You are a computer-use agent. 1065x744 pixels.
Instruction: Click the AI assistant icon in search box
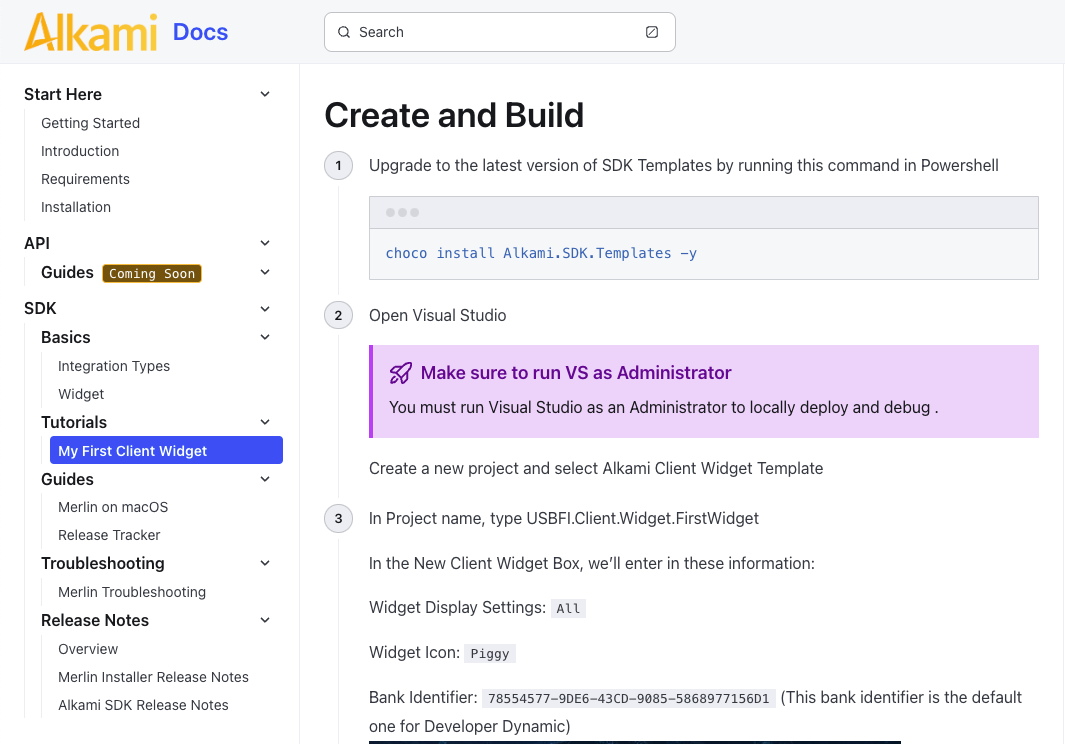(652, 32)
